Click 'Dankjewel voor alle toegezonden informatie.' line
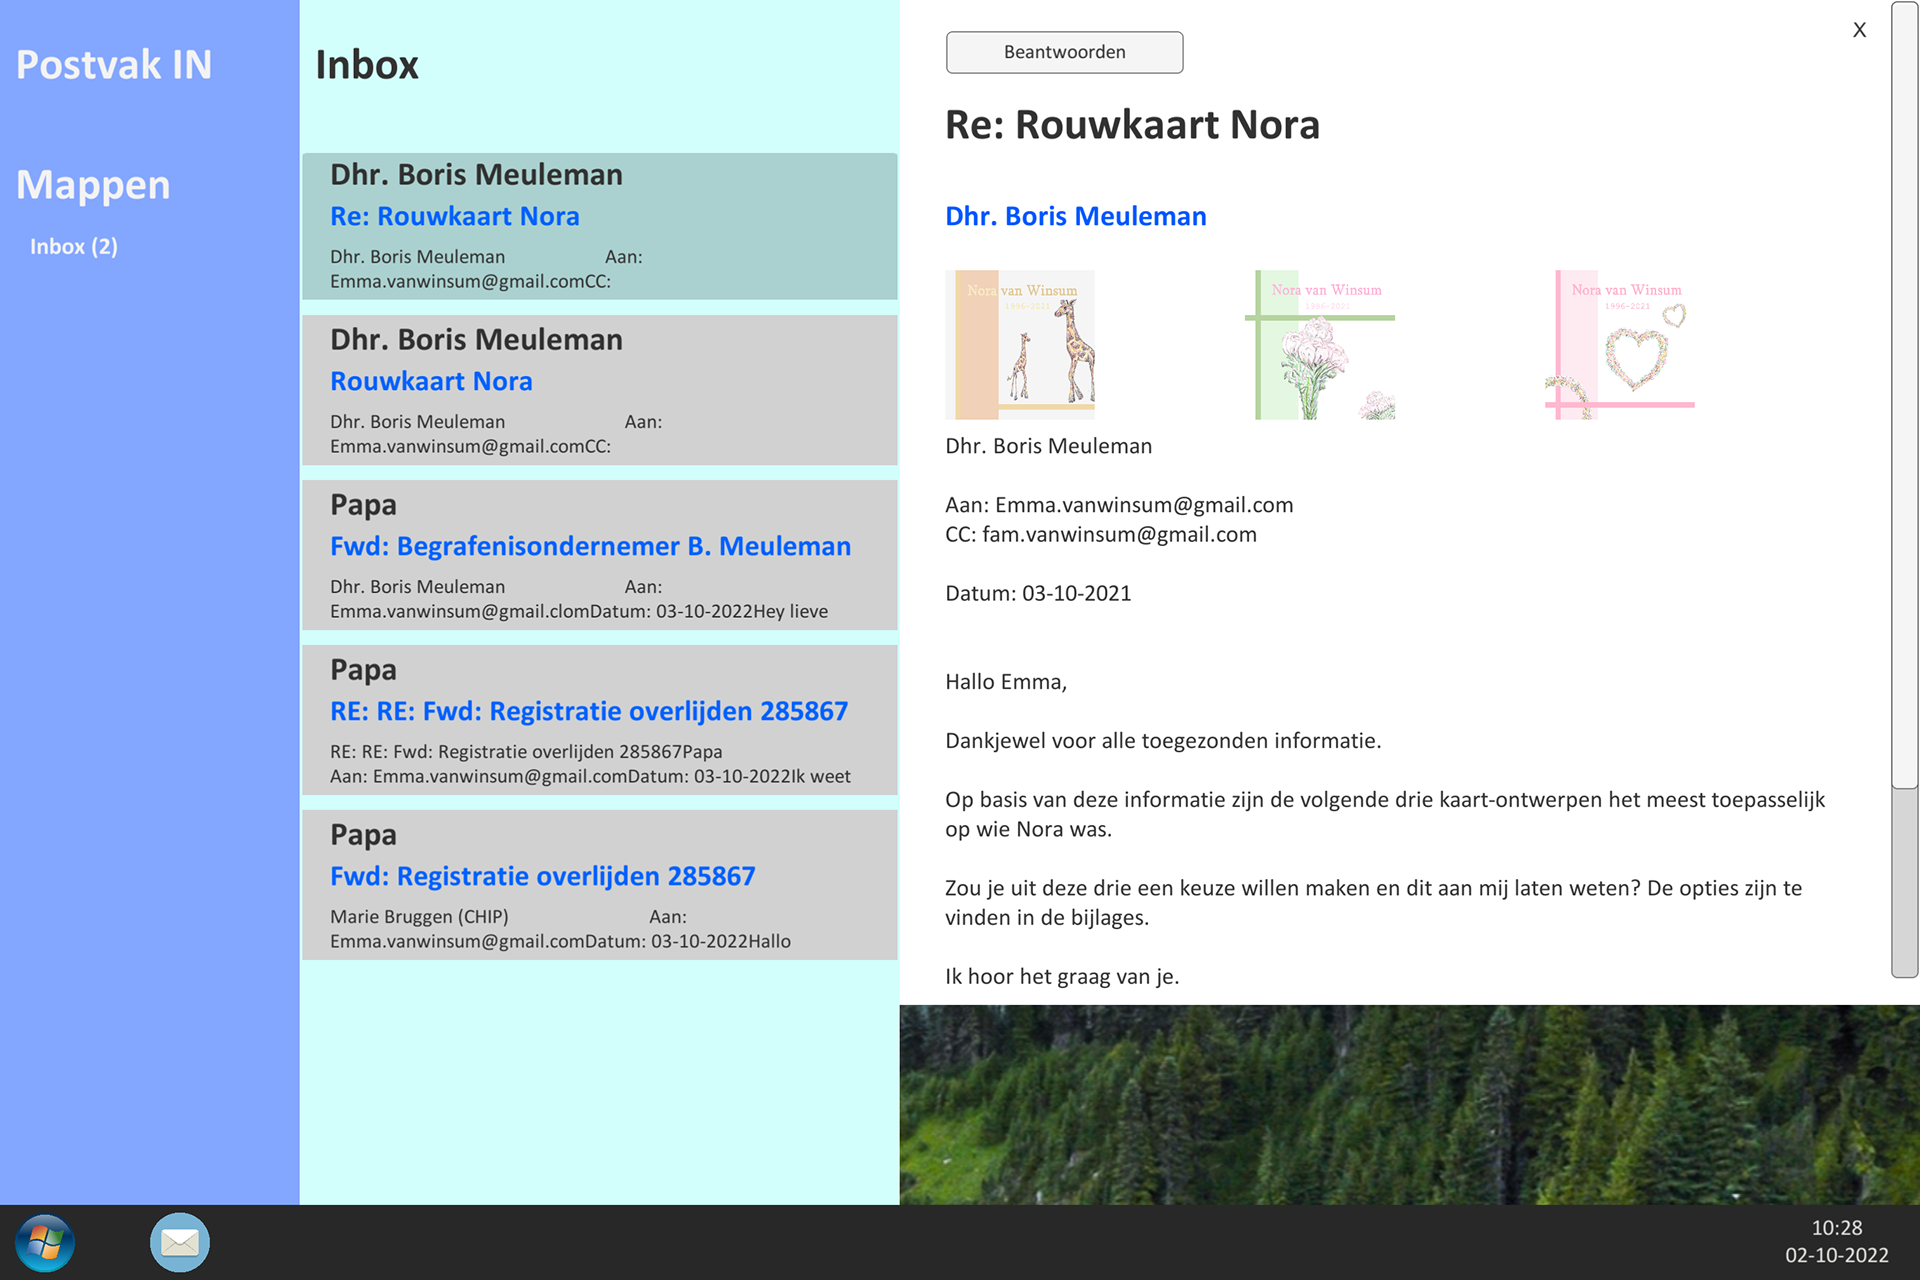Screen dimensions: 1920x1280 tap(1163, 741)
